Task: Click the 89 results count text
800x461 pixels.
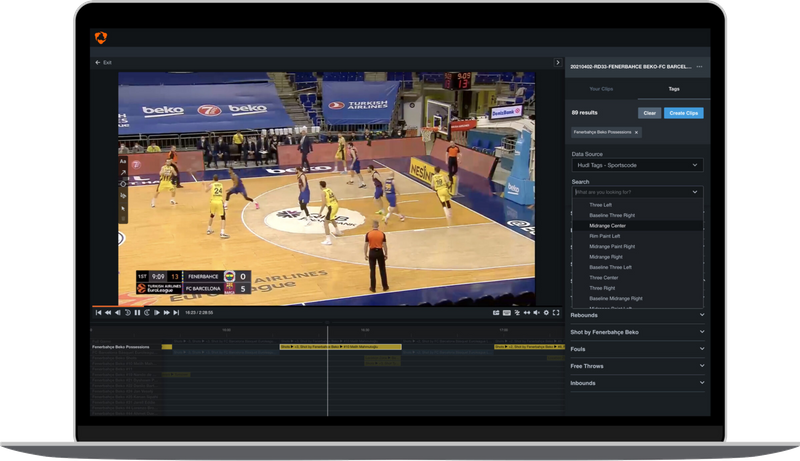Action: (x=584, y=113)
